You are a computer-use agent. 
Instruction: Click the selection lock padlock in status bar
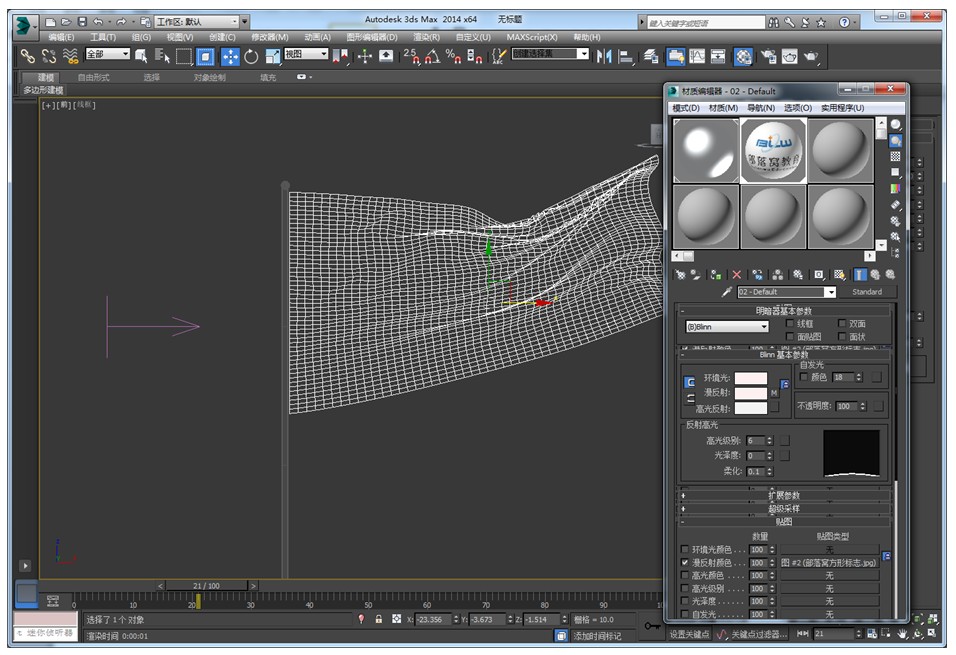(379, 619)
